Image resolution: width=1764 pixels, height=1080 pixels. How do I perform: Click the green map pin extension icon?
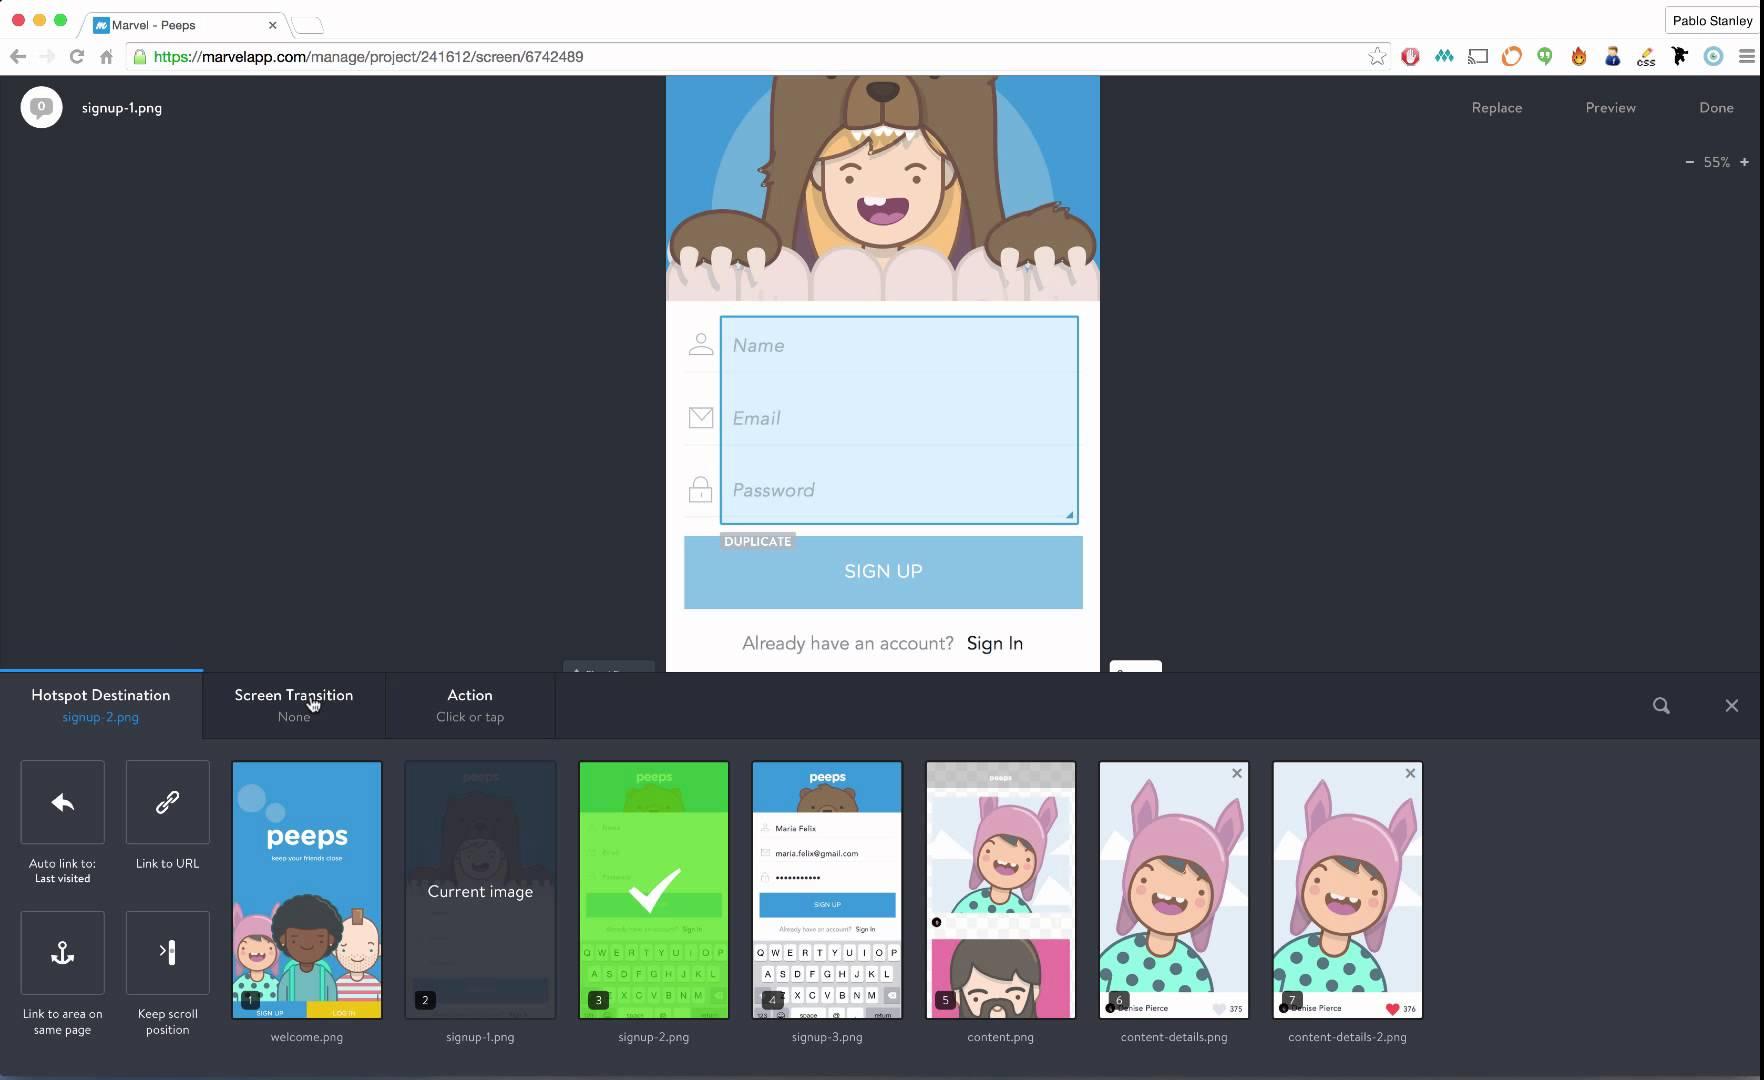point(1545,57)
